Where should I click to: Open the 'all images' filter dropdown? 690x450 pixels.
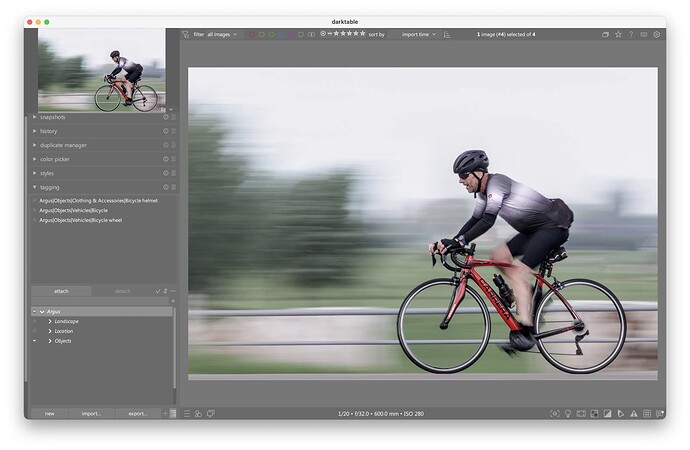222,34
